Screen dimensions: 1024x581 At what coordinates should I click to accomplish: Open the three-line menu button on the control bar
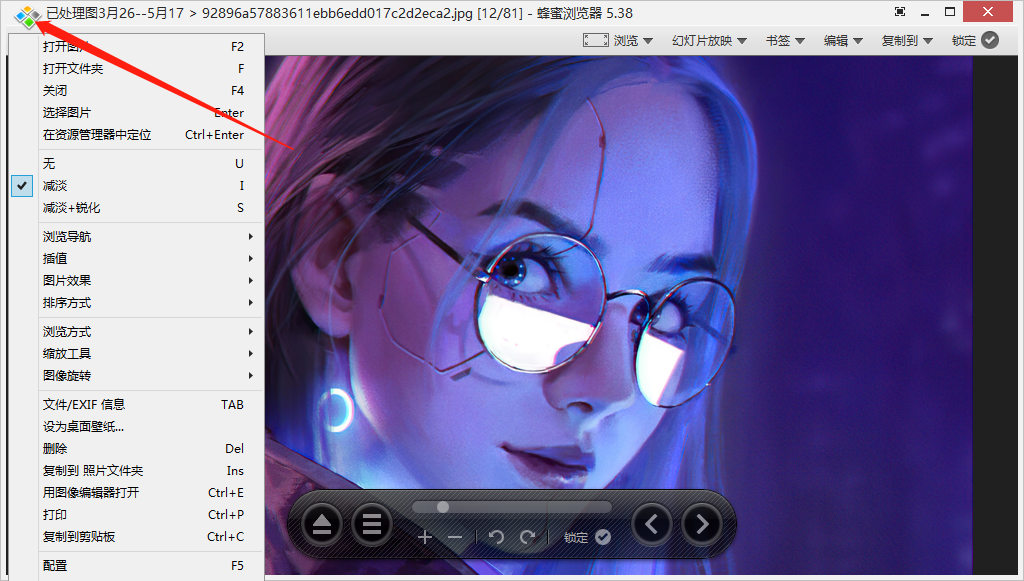click(x=372, y=524)
